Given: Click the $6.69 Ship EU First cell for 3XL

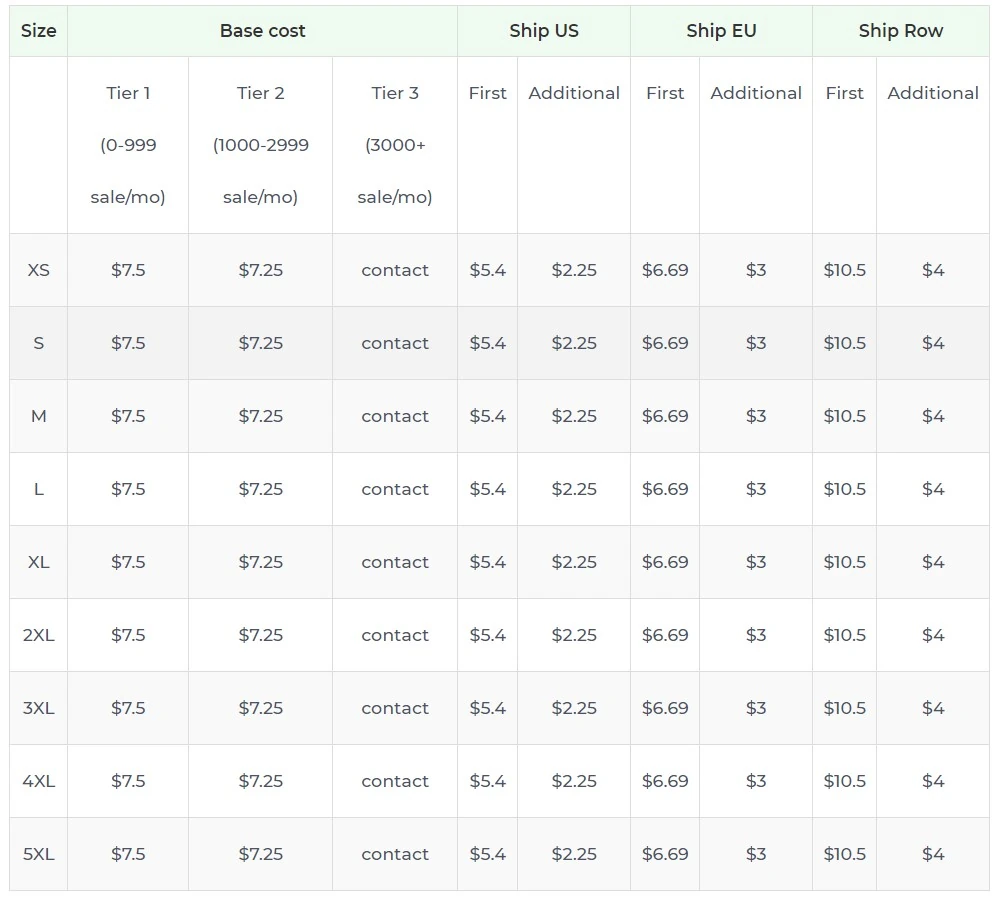Looking at the screenshot, I should (x=665, y=708).
